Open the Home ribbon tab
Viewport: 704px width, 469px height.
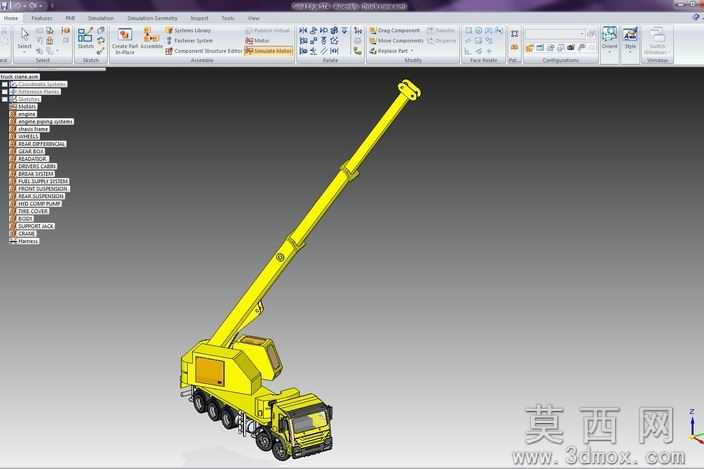pos(11,18)
